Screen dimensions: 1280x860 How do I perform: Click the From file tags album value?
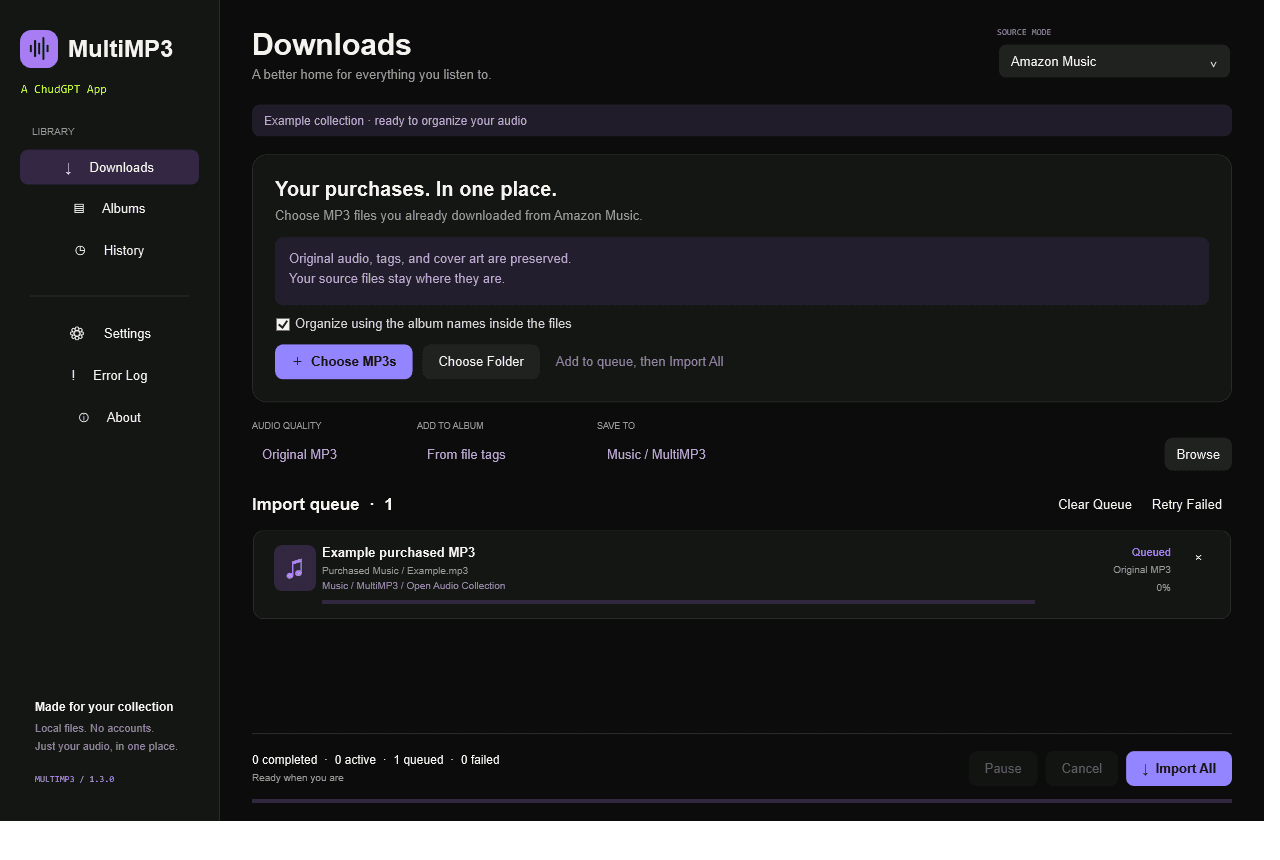point(466,455)
